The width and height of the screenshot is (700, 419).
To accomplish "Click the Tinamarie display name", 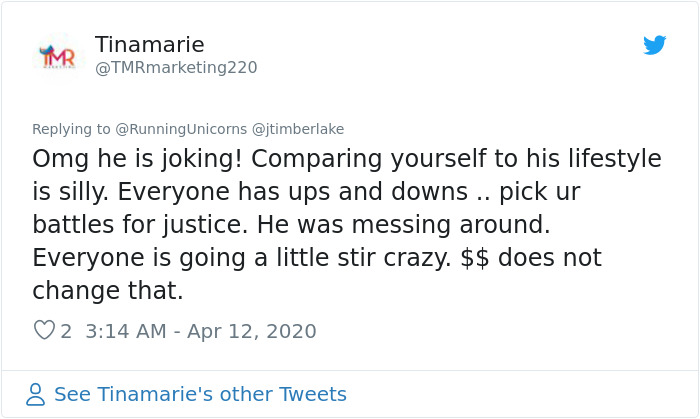I will pos(149,44).
